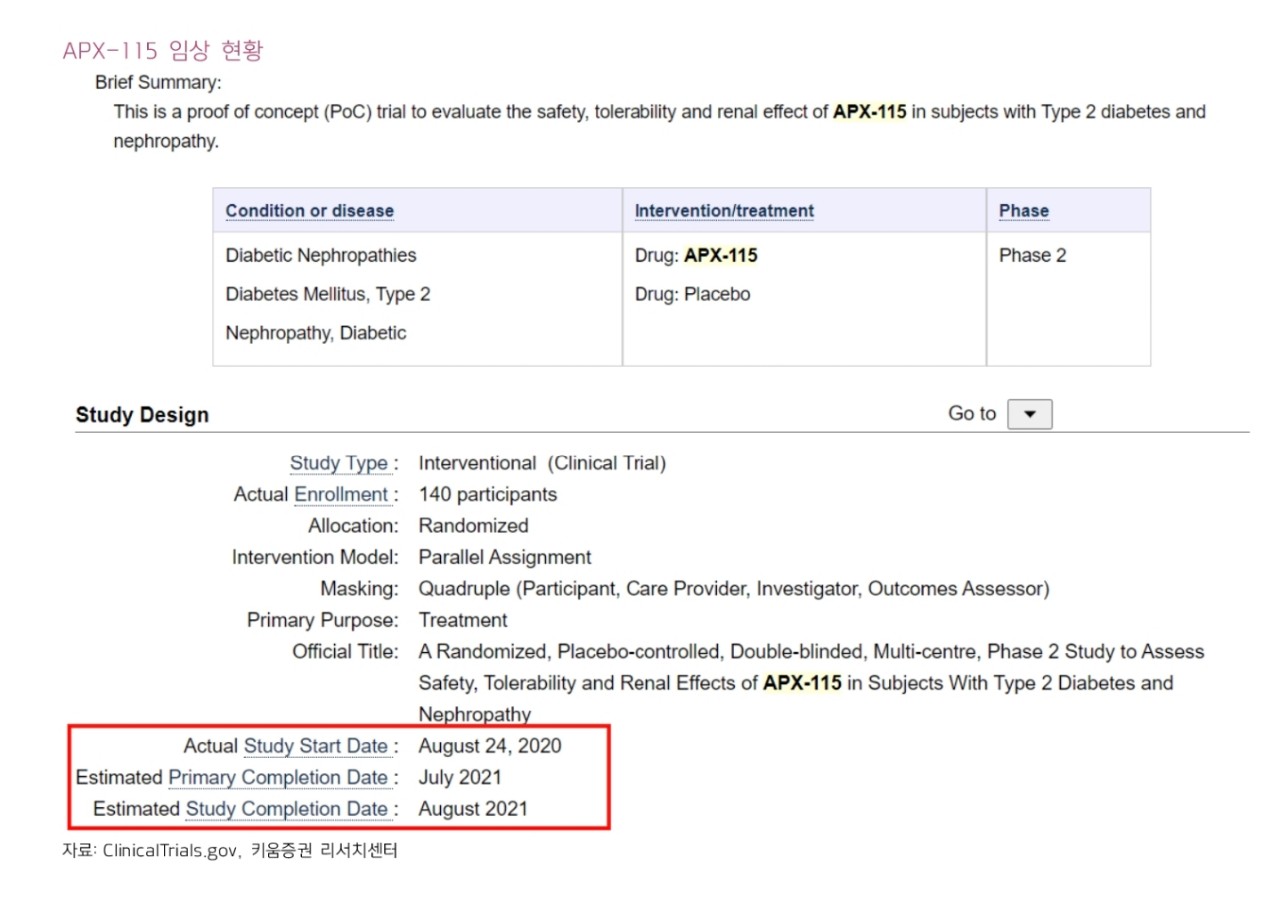The width and height of the screenshot is (1280, 913).
Task: Click the Randomized allocation value
Action: click(473, 525)
